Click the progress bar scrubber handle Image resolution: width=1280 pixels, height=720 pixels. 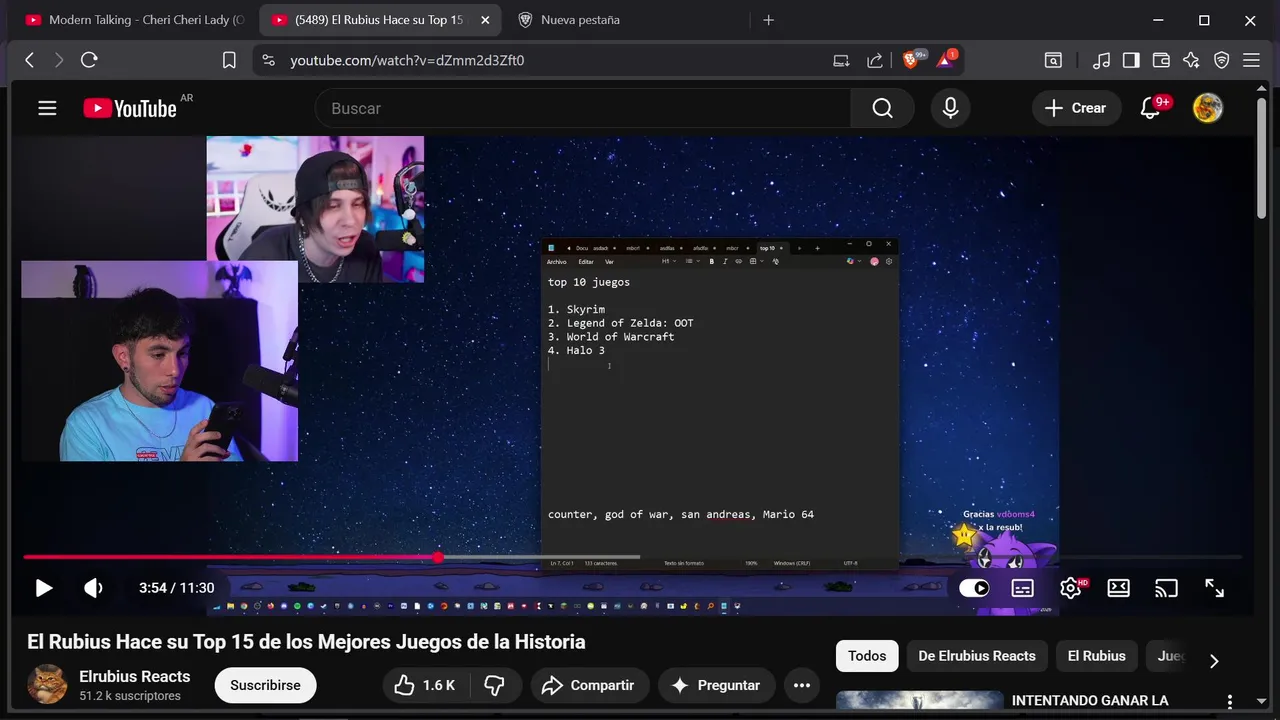tap(438, 557)
